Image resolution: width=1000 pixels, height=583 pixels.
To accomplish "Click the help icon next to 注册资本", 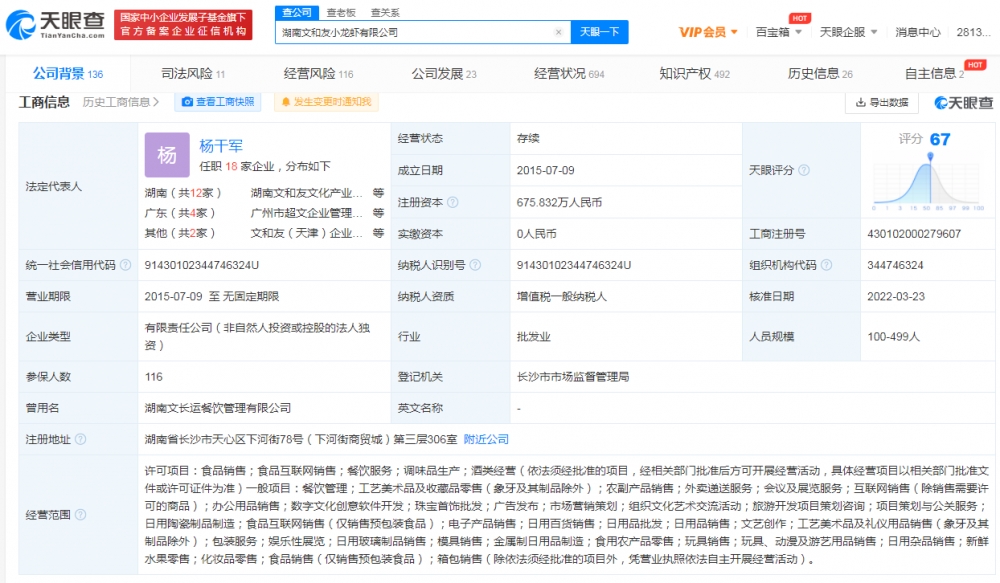I will click(x=453, y=202).
